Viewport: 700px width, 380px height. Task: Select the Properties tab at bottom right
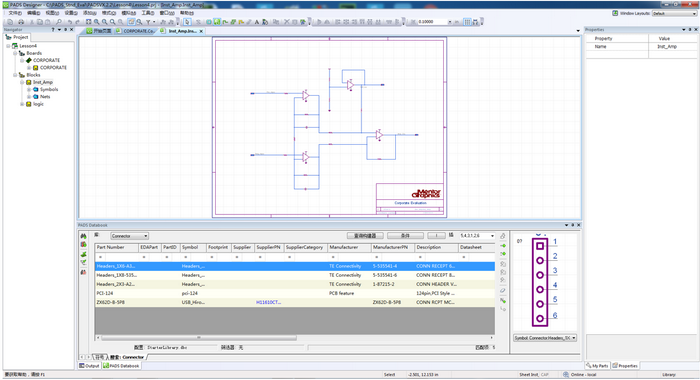click(625, 366)
